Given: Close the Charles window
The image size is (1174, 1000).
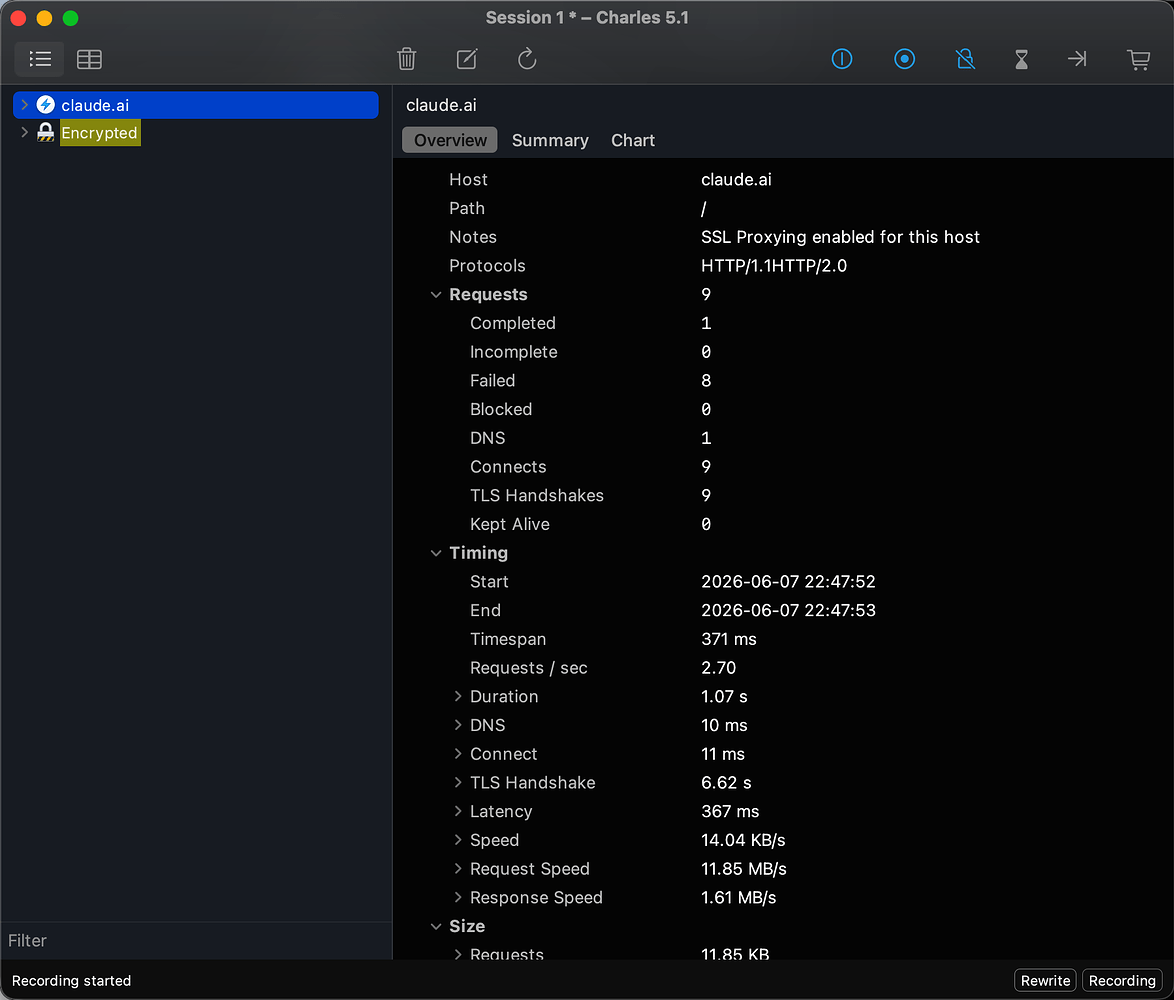Looking at the screenshot, I should coord(19,18).
